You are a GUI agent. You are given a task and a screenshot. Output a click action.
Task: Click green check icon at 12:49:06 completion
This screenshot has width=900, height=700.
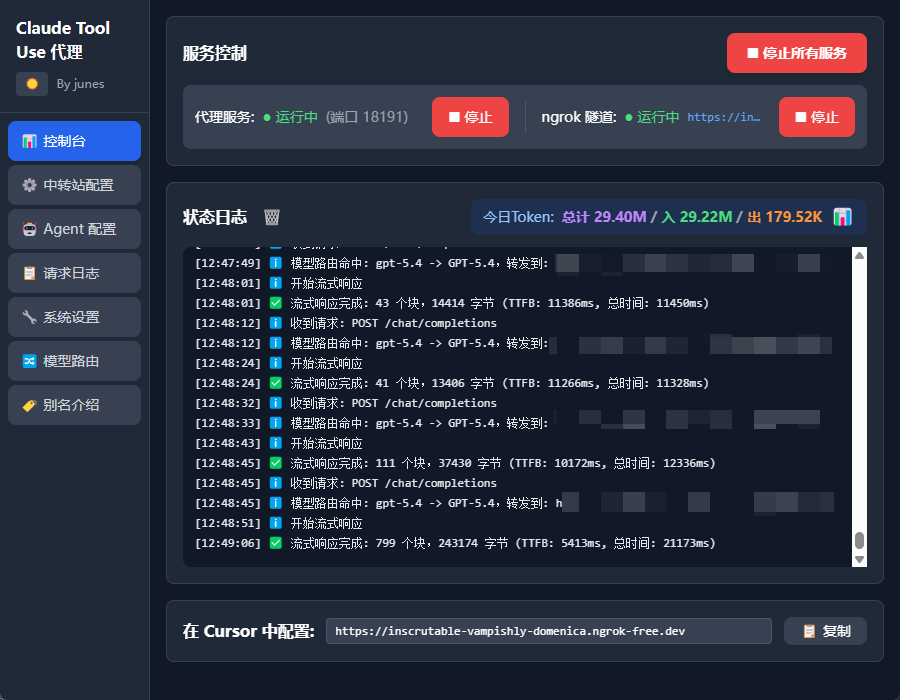276,543
